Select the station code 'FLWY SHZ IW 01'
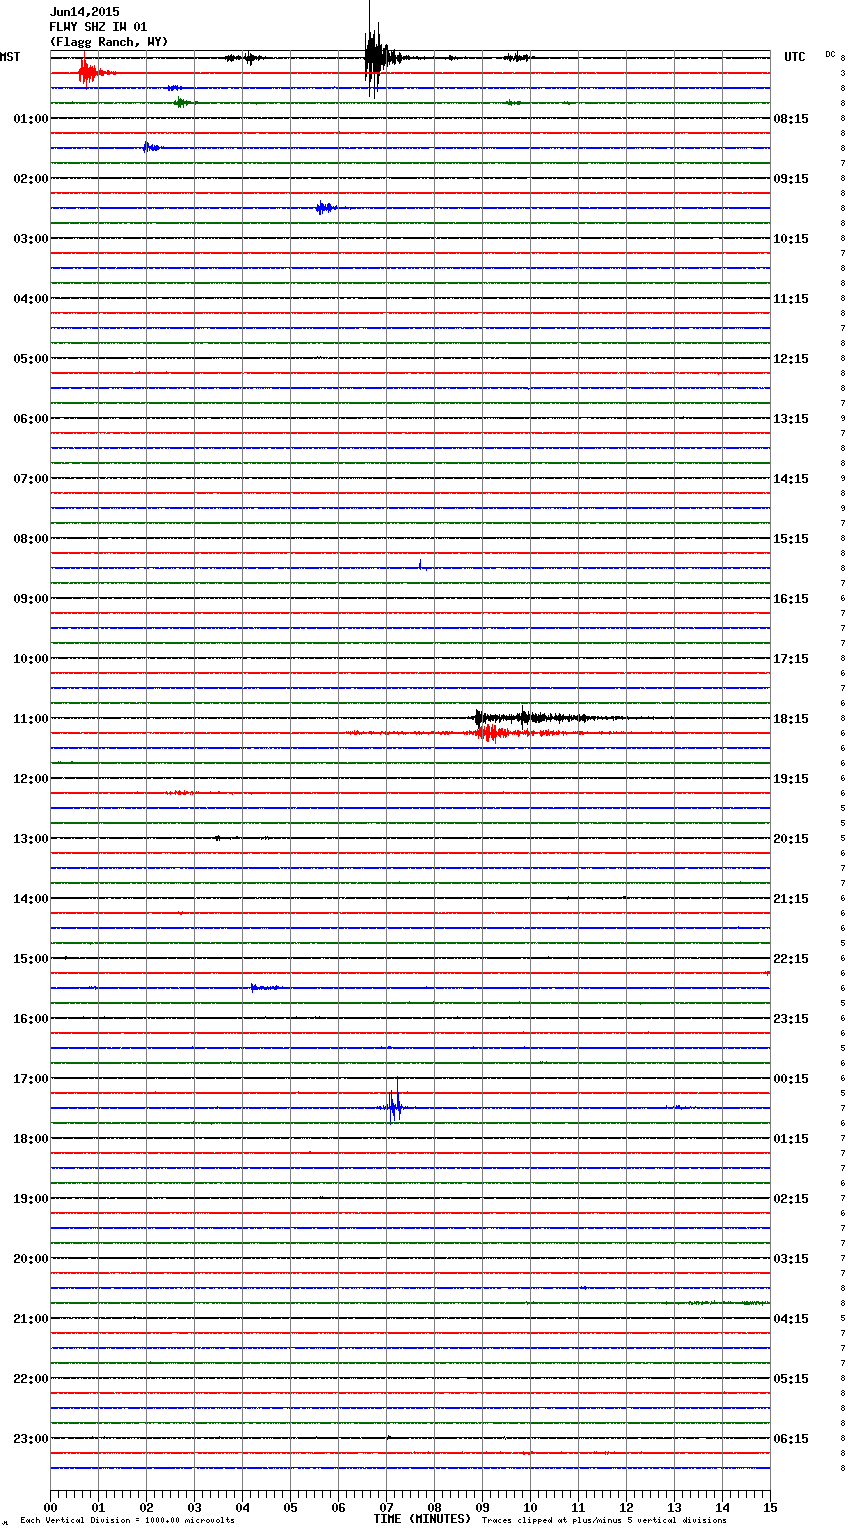Screen dimensions: 850x1534 click(98, 27)
